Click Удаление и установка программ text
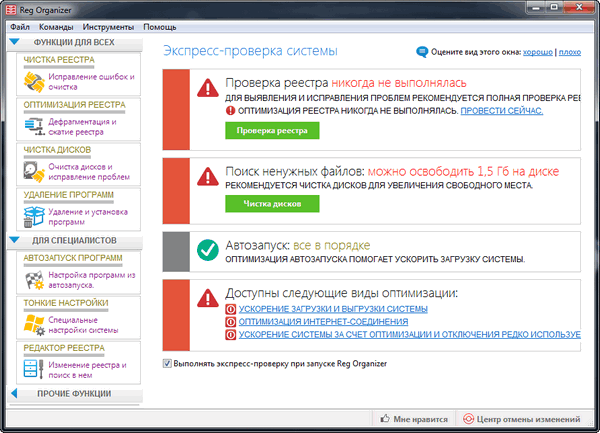Image resolution: width=600 pixels, height=433 pixels. pyautogui.click(x=88, y=217)
